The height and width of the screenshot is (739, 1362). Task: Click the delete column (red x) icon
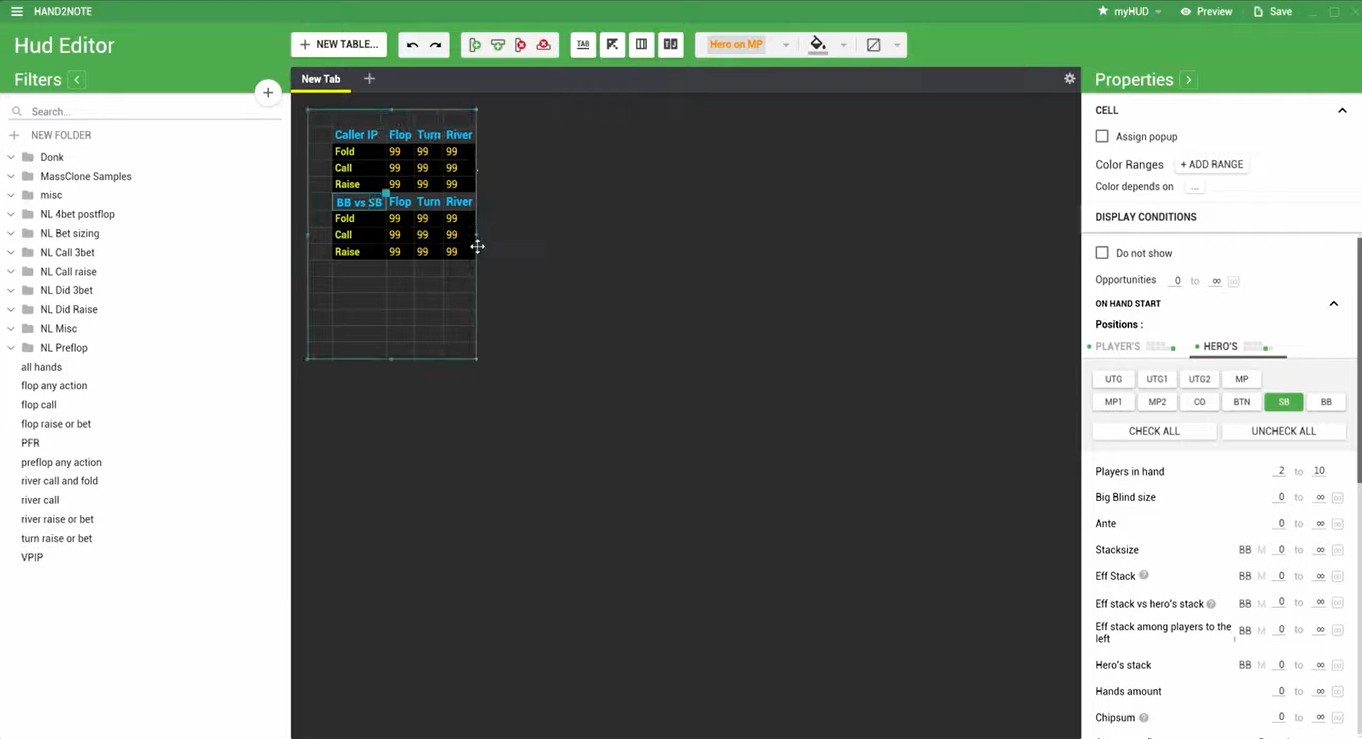coord(521,45)
